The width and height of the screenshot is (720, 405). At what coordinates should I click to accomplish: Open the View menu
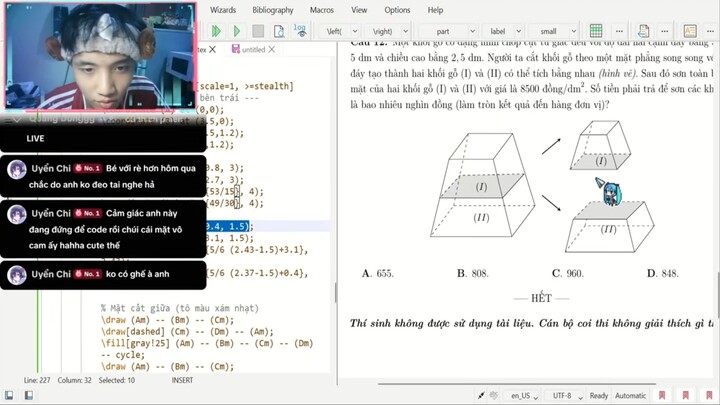point(359,10)
